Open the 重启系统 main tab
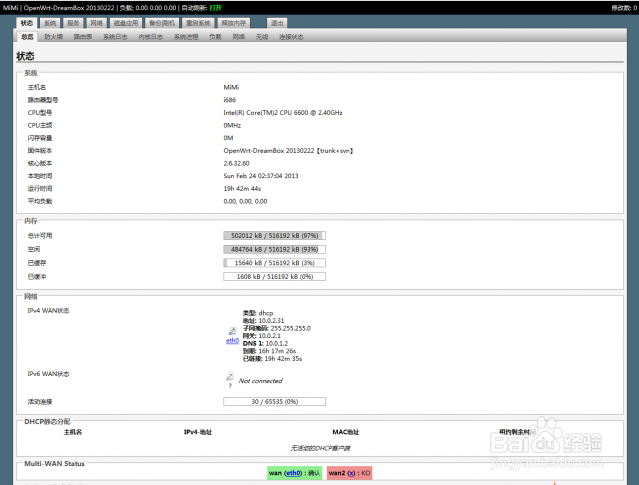The width and height of the screenshot is (639, 485). [x=198, y=23]
